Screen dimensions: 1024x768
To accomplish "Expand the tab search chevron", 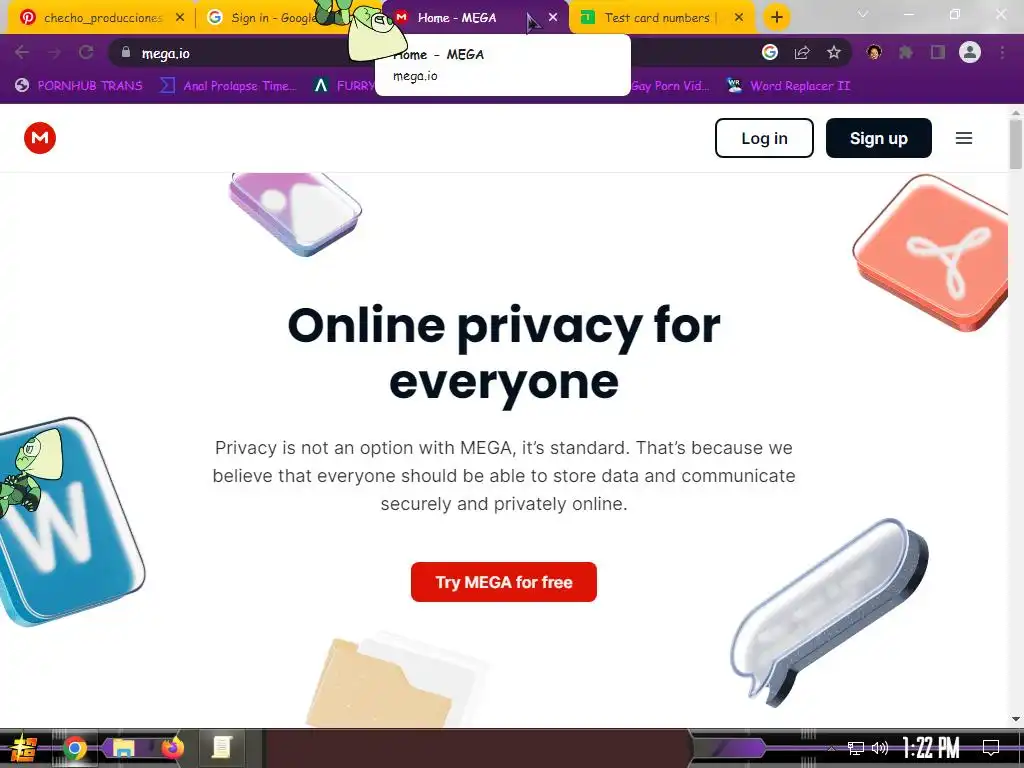I will point(863,14).
